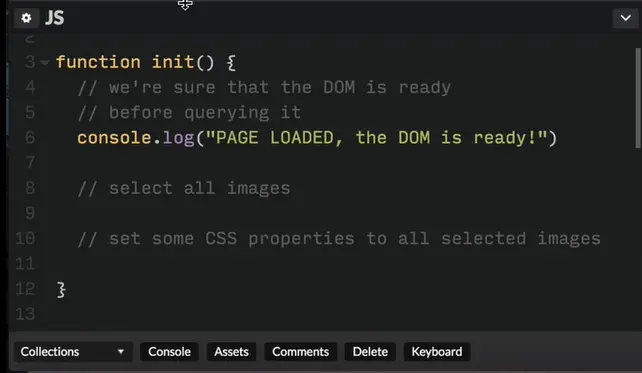This screenshot has width=642, height=373.
Task: Click line number 9 in the gutter
Action: point(30,213)
